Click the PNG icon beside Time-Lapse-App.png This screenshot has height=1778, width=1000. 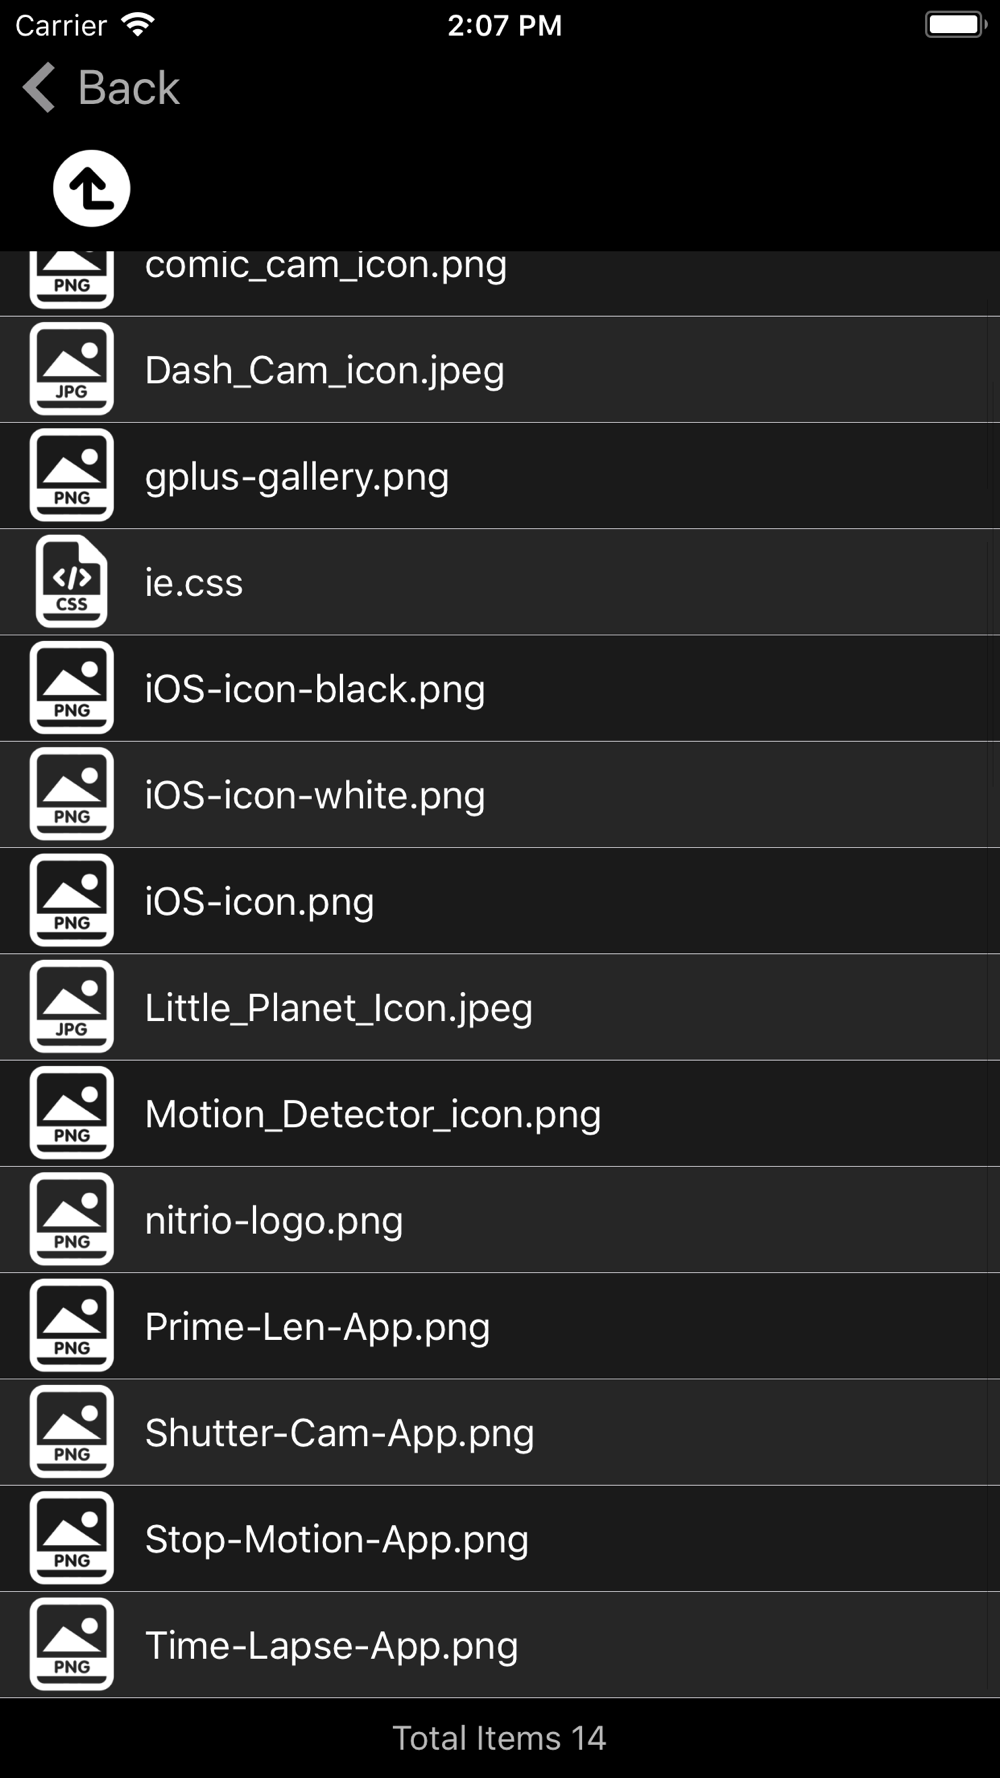point(72,1644)
